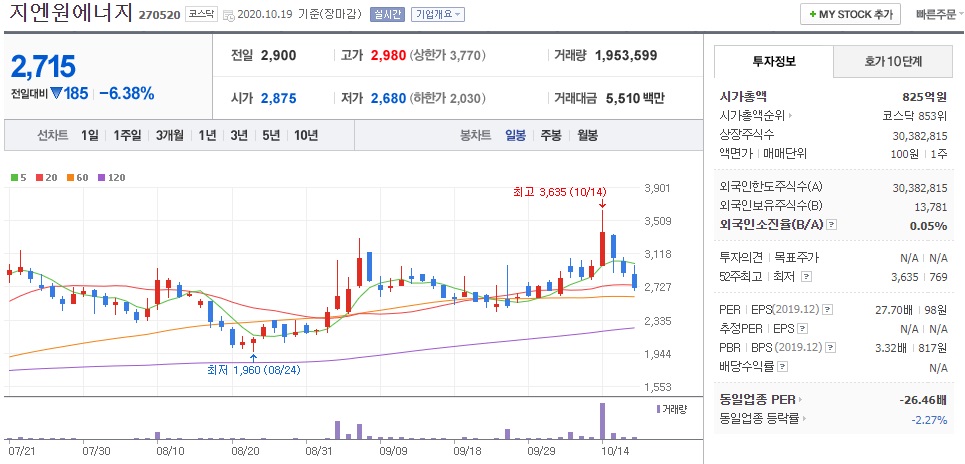Click the 코스닥 853위 ranking value

[x=915, y=115]
